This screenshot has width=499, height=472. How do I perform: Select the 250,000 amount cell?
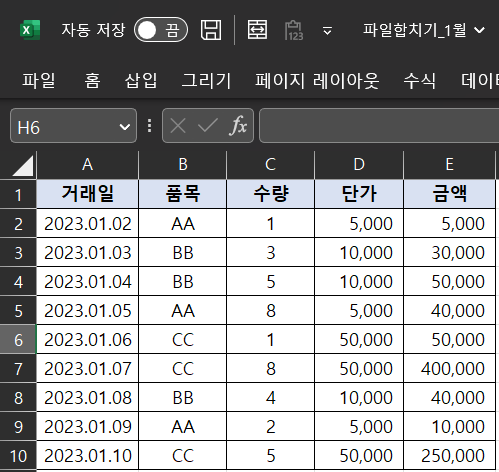click(x=449, y=455)
